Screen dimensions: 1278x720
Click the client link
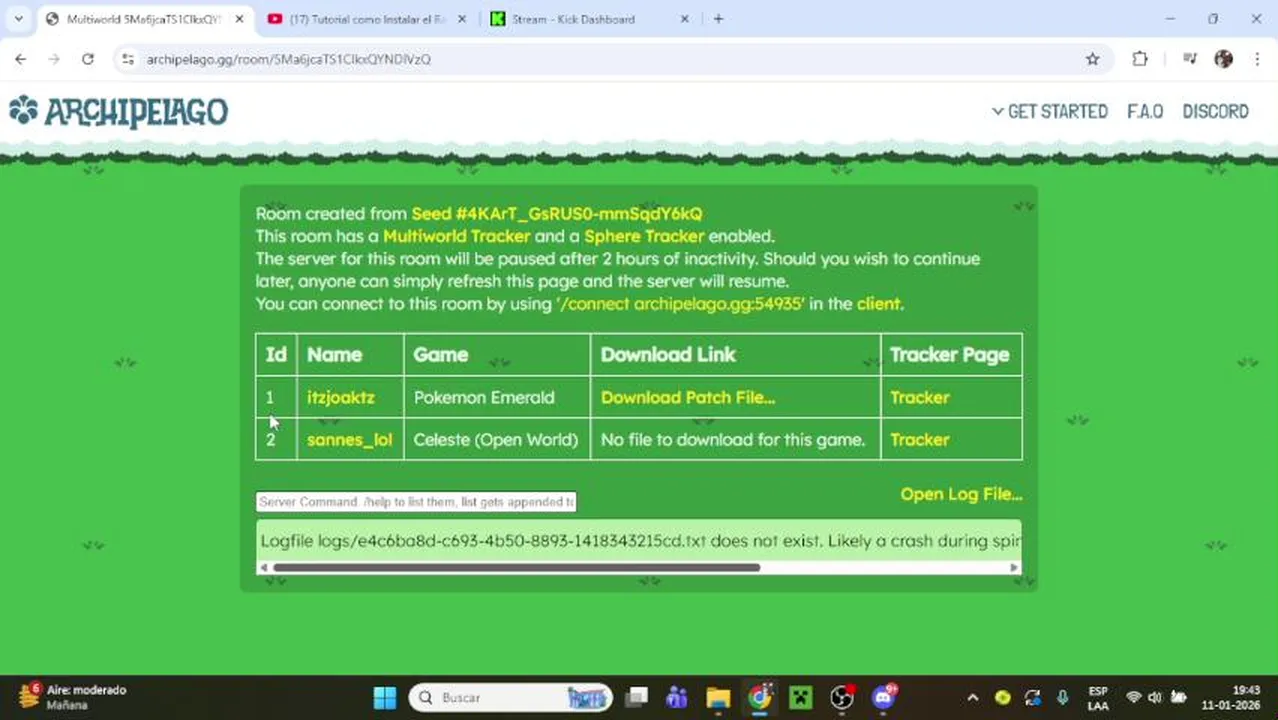click(x=878, y=303)
